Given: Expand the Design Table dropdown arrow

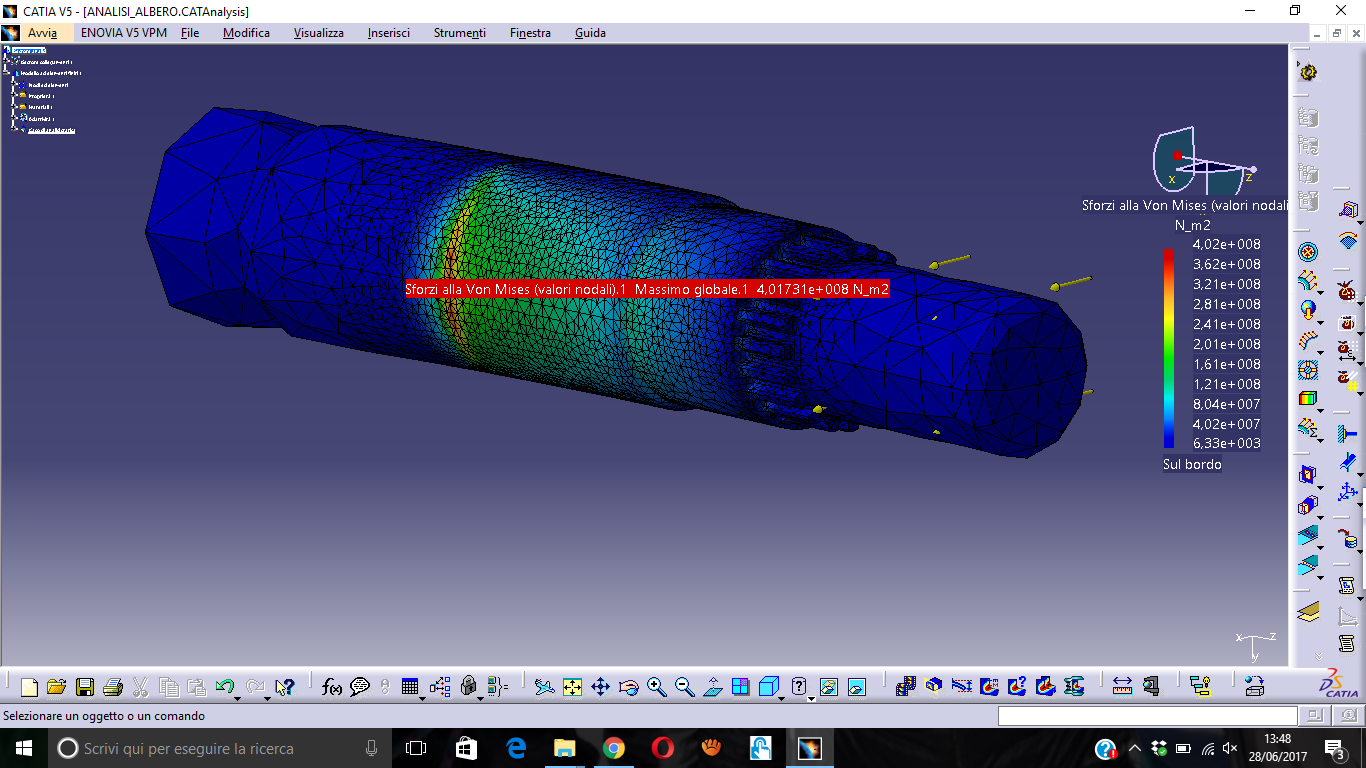Looking at the screenshot, I should 422,697.
